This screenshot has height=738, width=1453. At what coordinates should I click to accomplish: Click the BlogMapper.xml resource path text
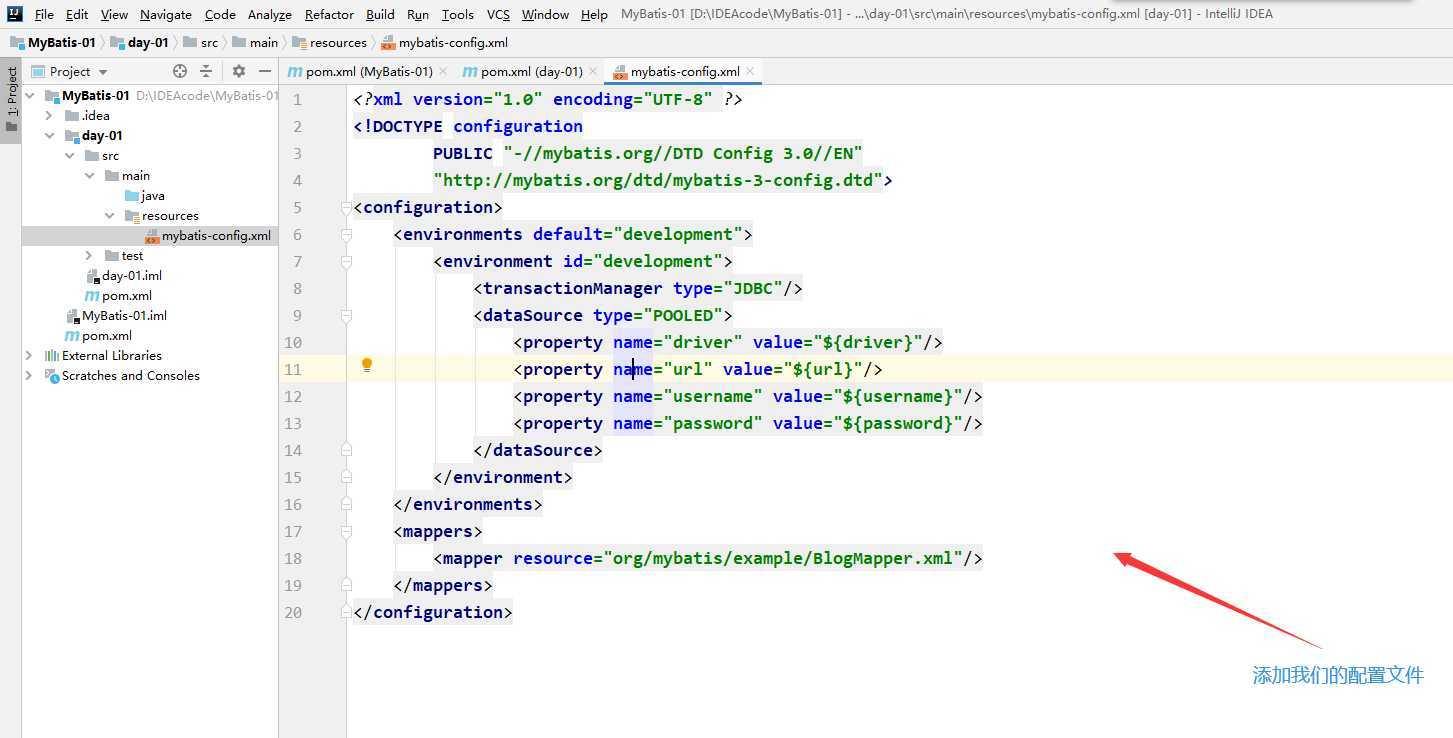click(x=783, y=558)
